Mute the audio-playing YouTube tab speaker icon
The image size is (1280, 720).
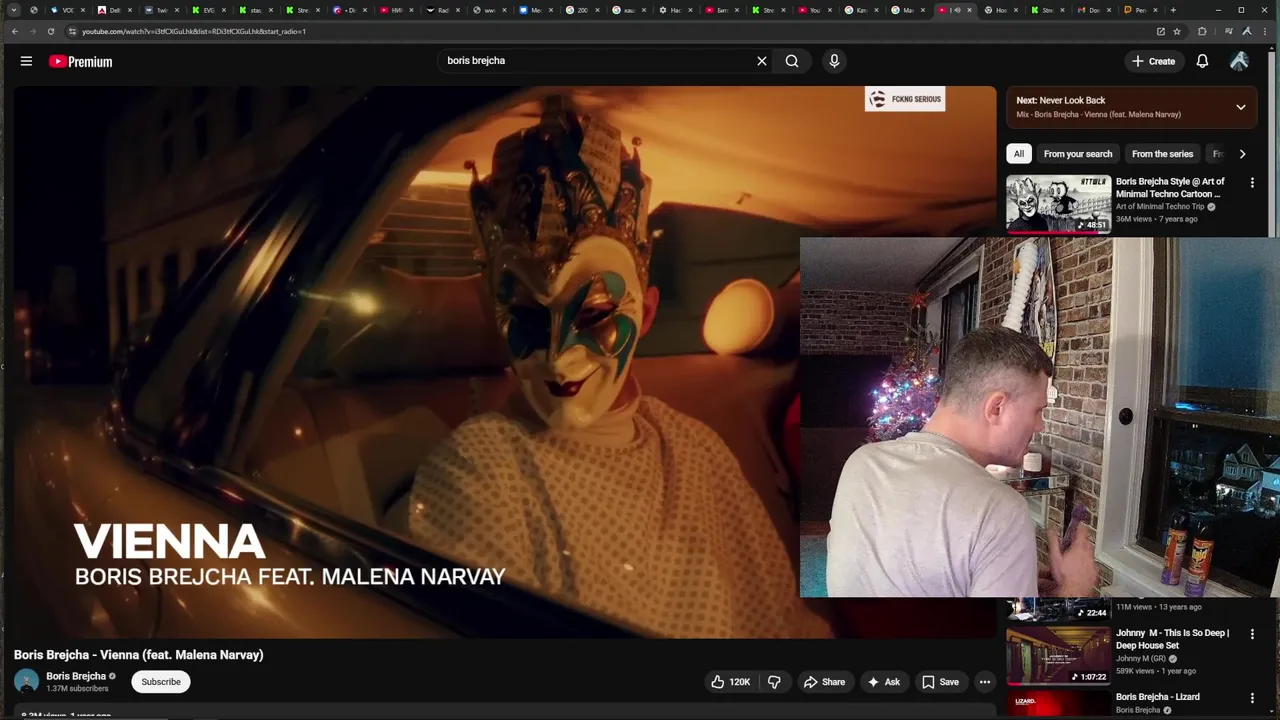[x=957, y=10]
